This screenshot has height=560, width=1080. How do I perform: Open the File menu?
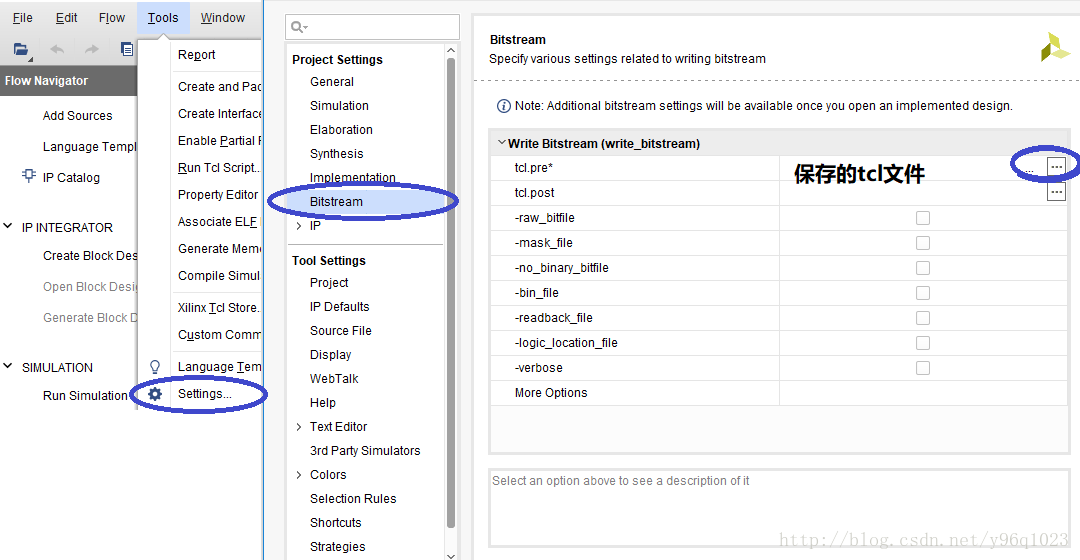pyautogui.click(x=23, y=18)
